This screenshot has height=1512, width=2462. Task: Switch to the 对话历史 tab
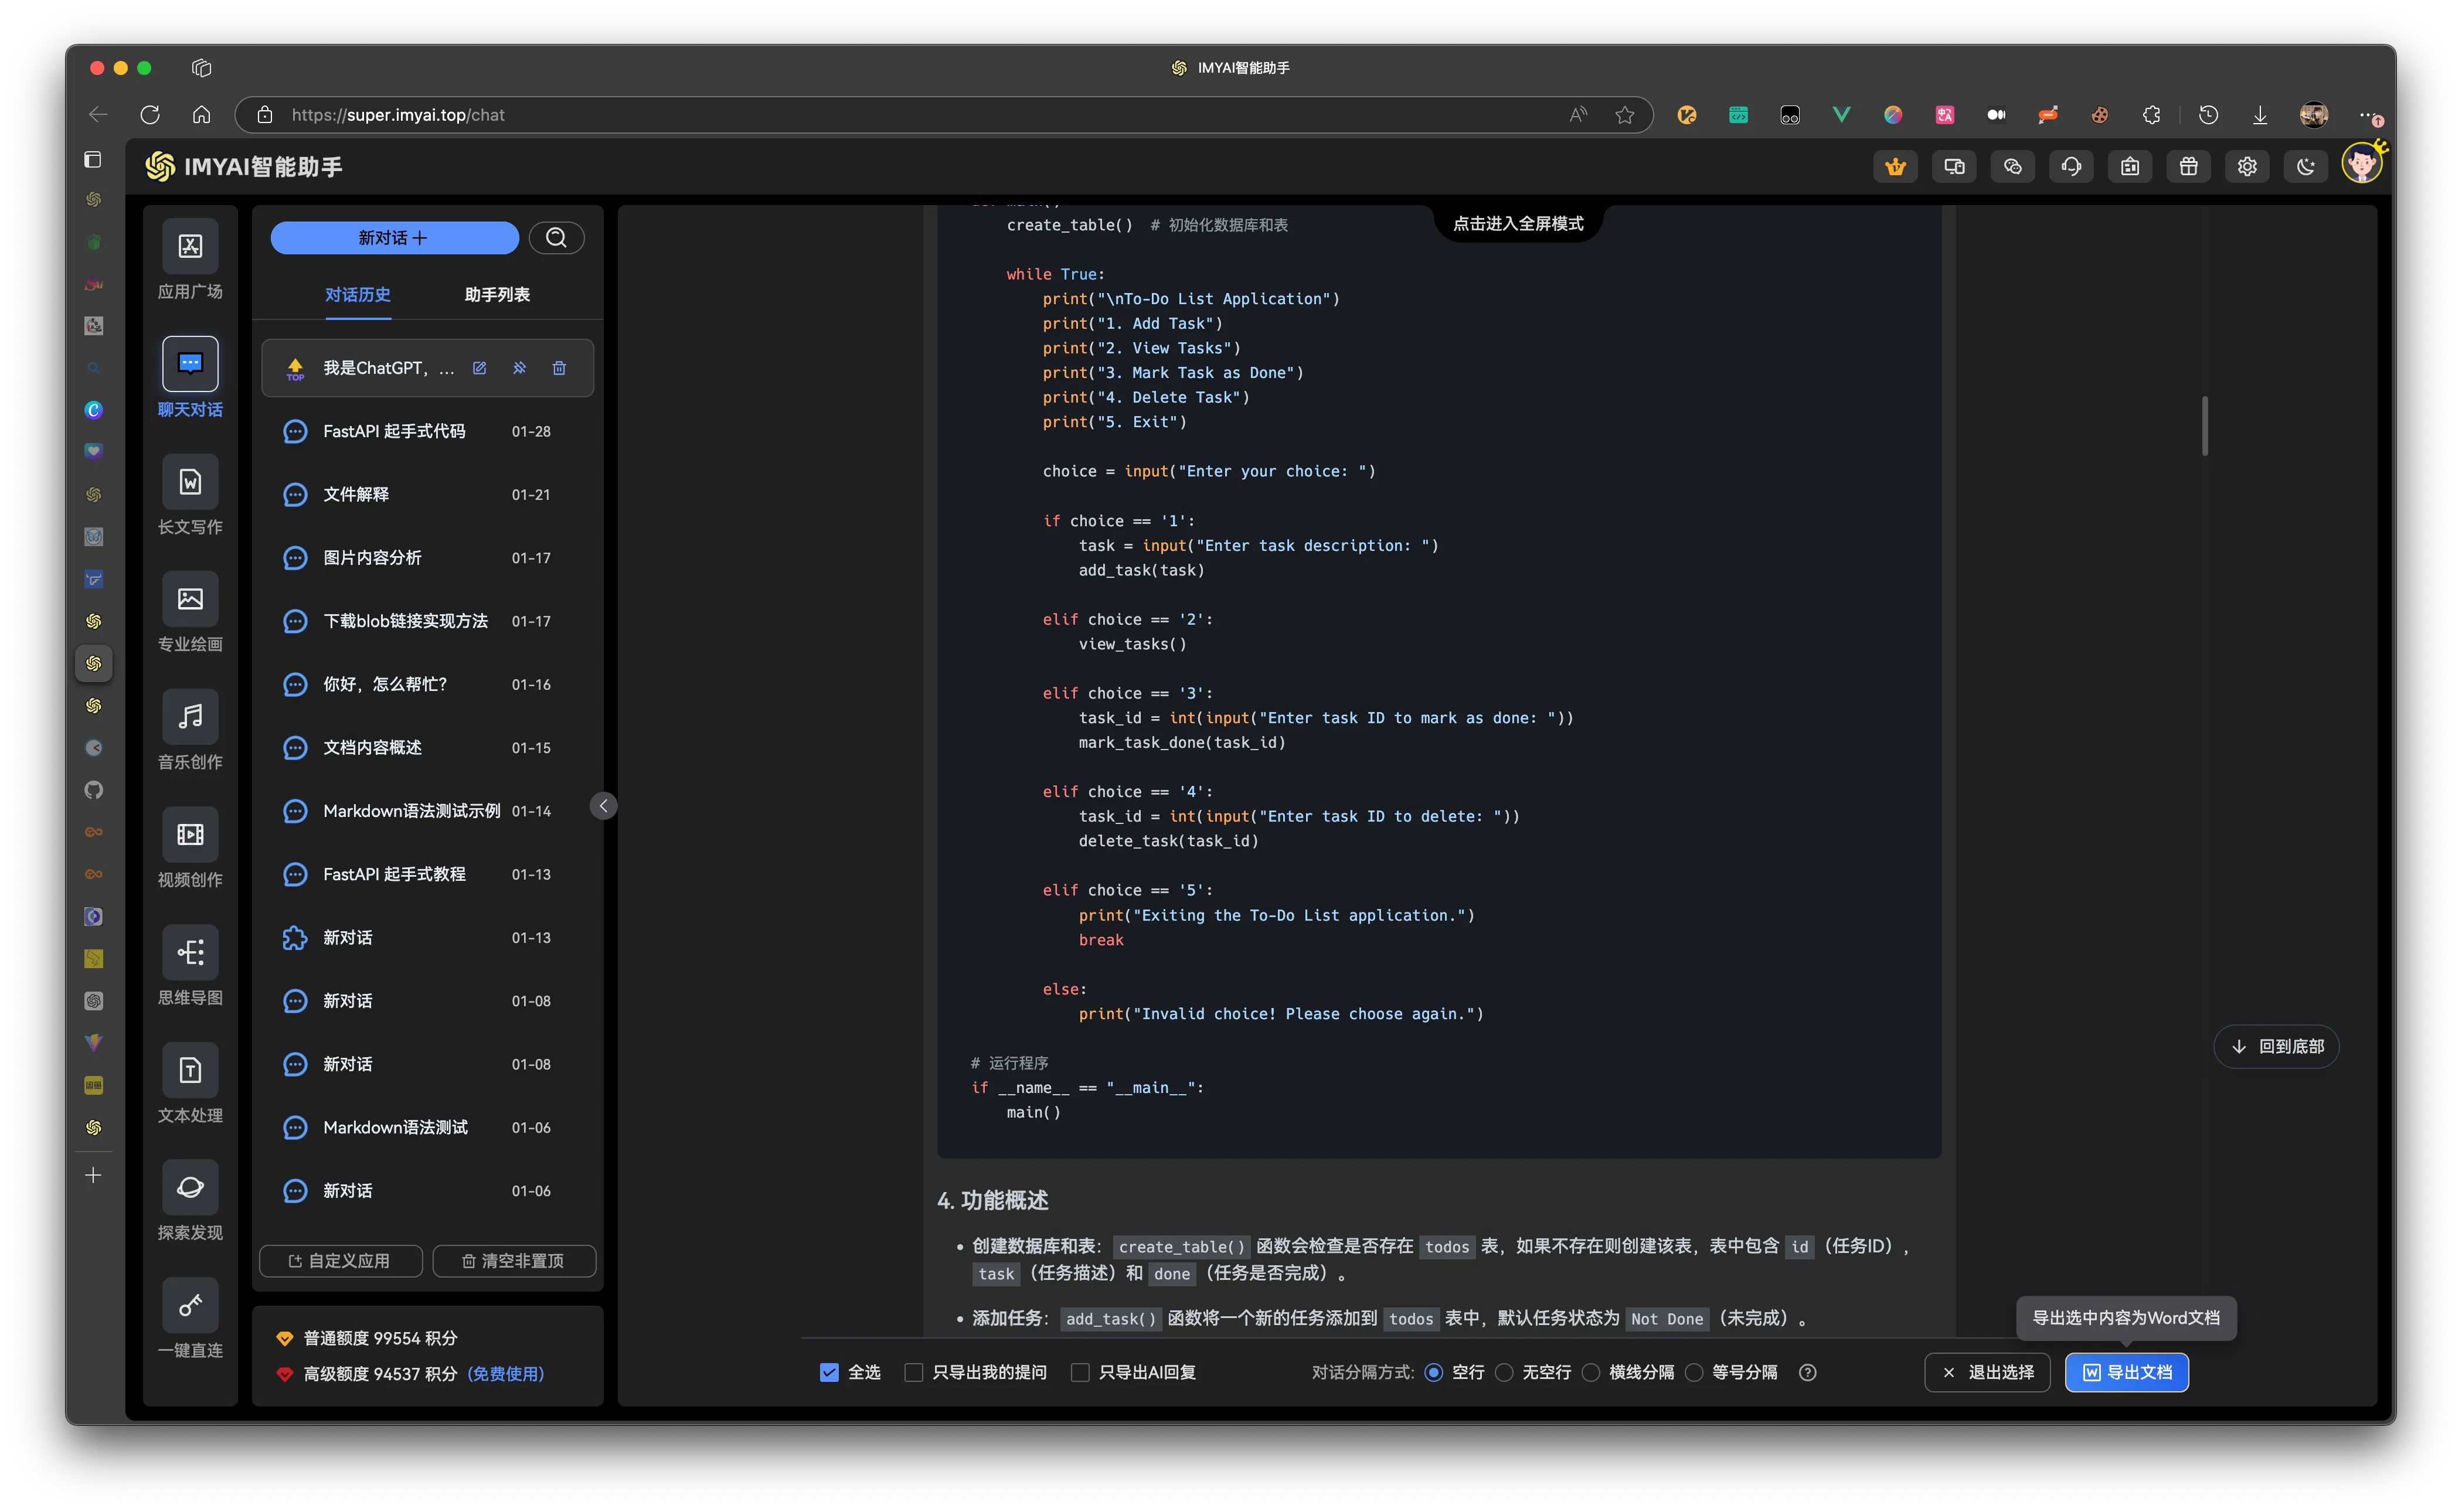pyautogui.click(x=357, y=294)
